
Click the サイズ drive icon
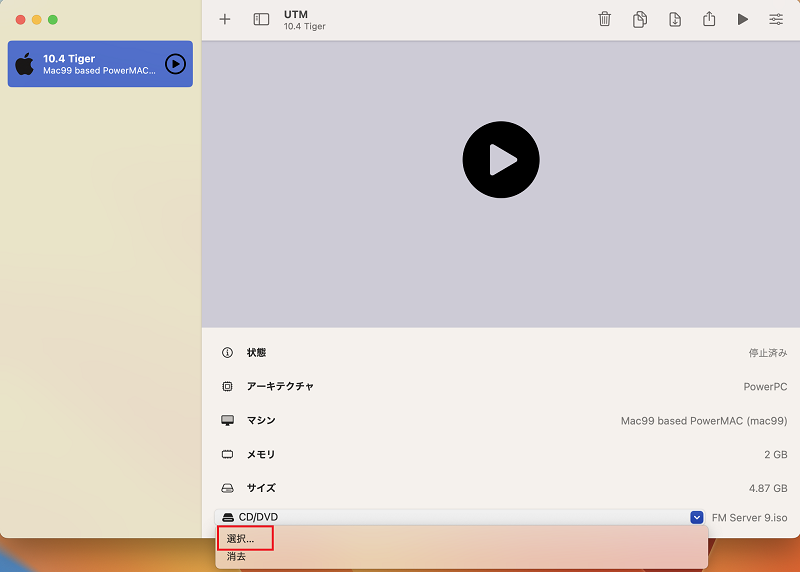pos(228,488)
